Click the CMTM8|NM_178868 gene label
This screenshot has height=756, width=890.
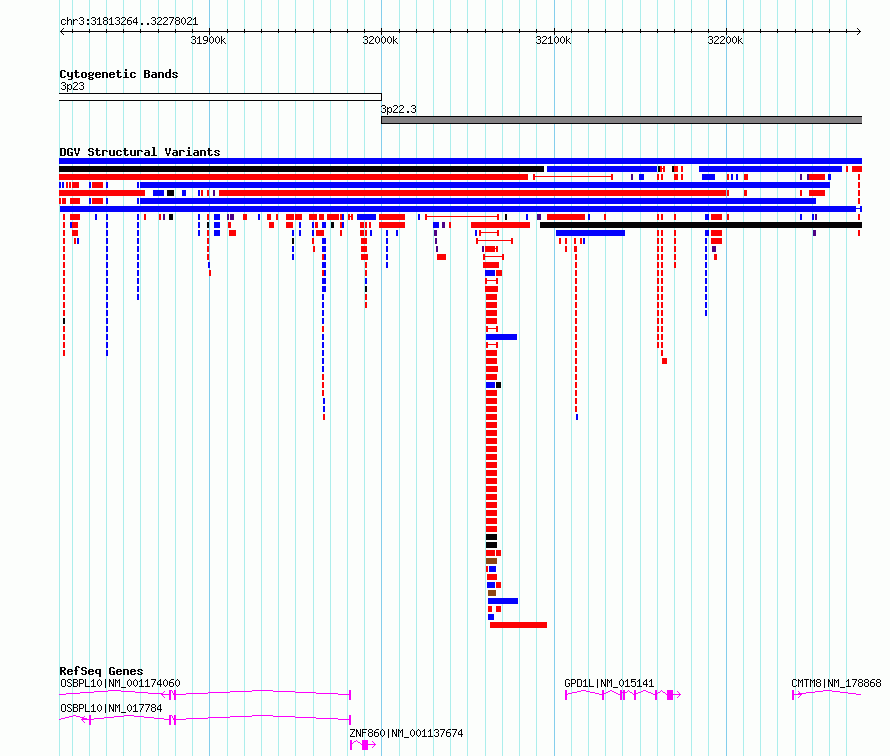(x=836, y=683)
